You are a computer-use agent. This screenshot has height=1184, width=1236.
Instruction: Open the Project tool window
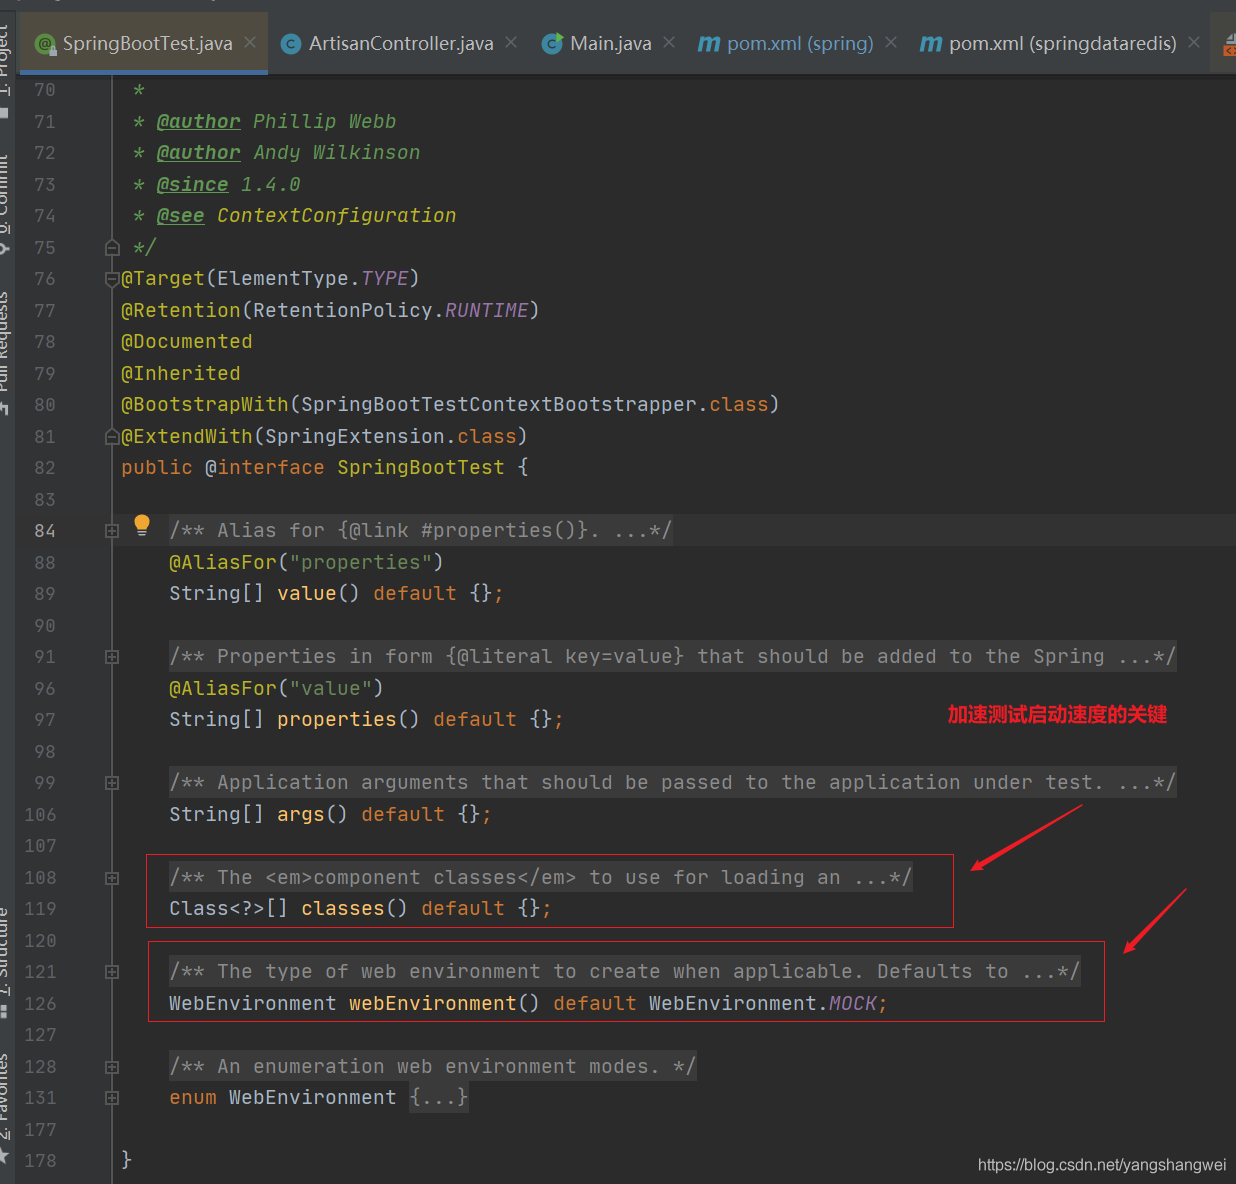coord(5,60)
